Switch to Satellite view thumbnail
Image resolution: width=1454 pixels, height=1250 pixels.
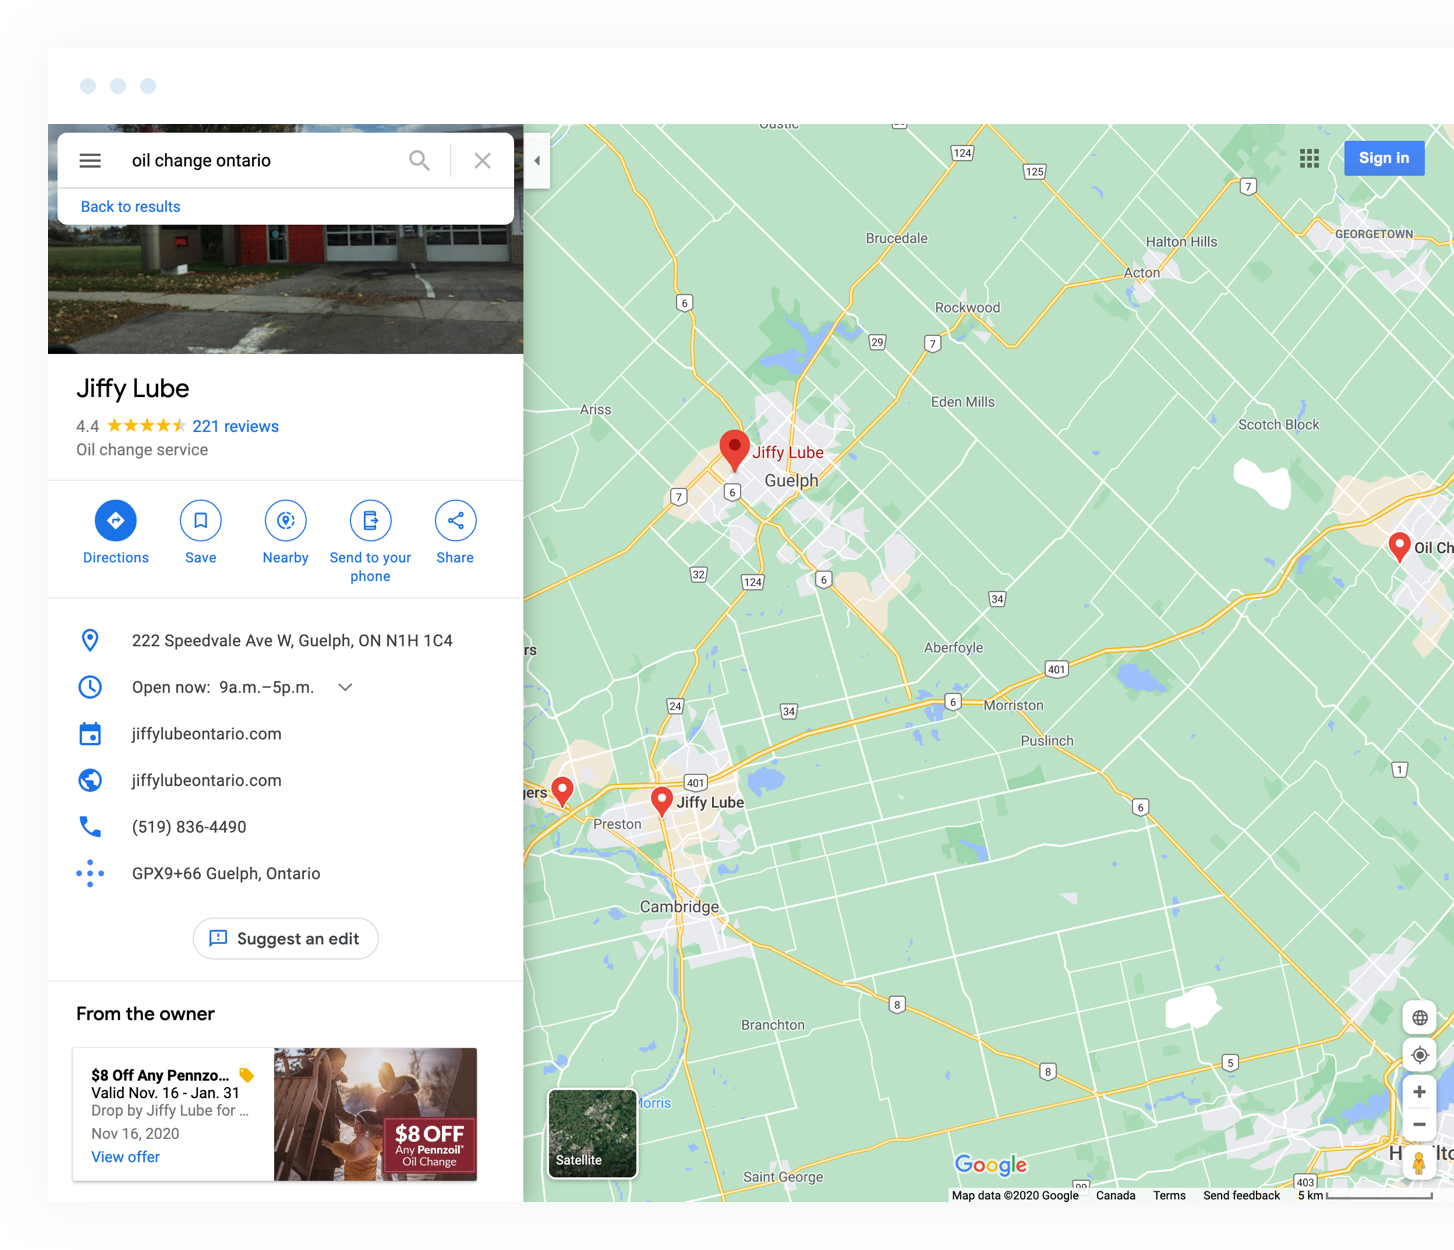click(x=592, y=1133)
